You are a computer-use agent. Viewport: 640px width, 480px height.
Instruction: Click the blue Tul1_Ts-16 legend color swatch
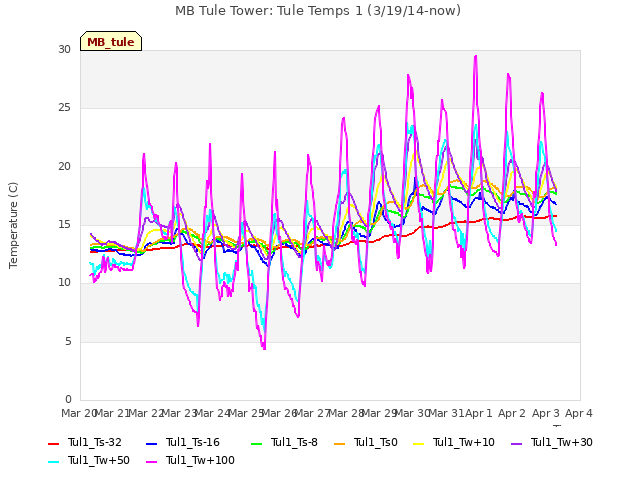point(151,444)
